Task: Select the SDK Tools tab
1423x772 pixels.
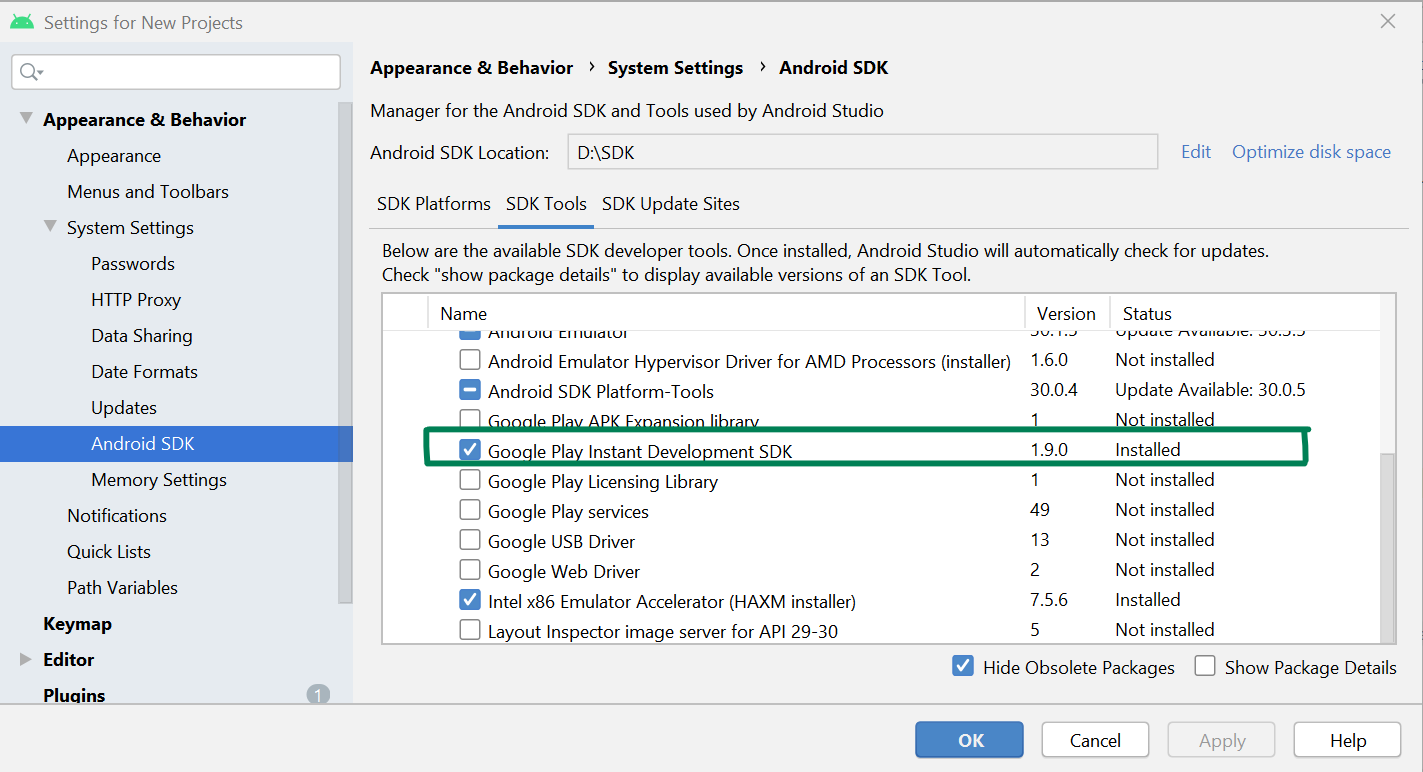Action: (x=546, y=204)
